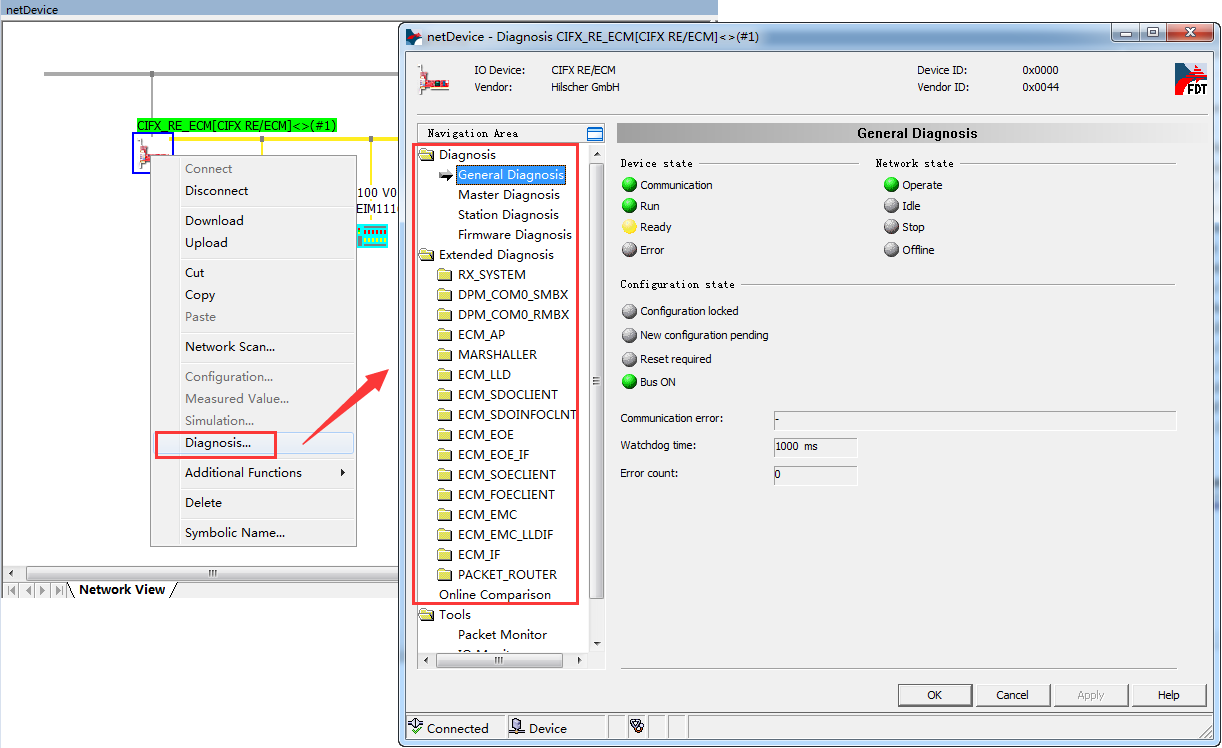Click the Help button
Viewport: 1222px width, 748px height.
click(1169, 695)
